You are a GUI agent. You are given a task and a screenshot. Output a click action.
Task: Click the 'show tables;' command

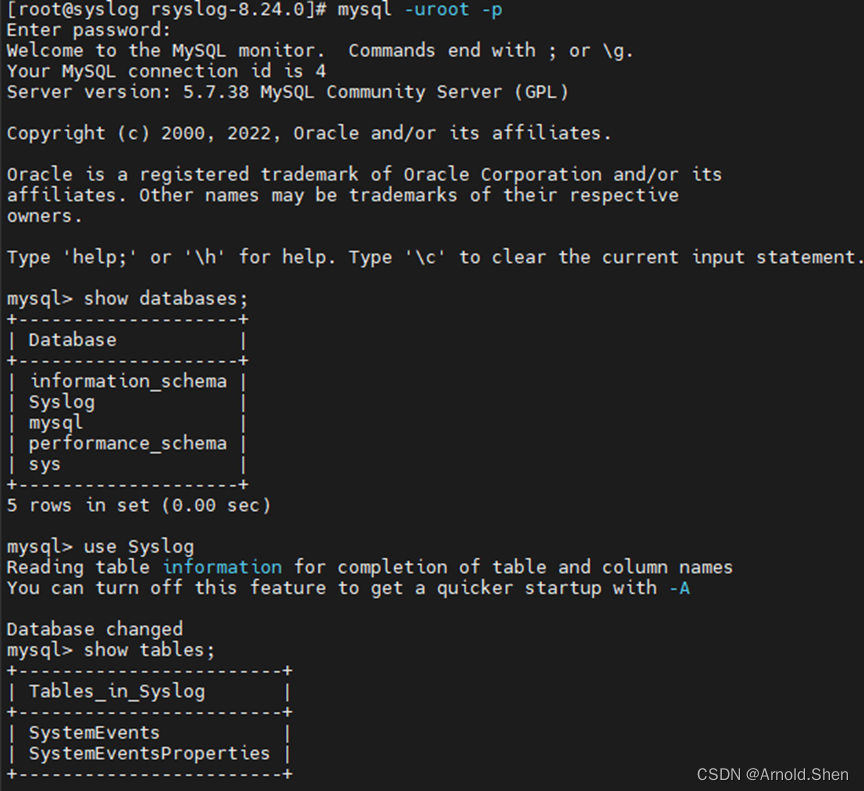[x=149, y=650]
